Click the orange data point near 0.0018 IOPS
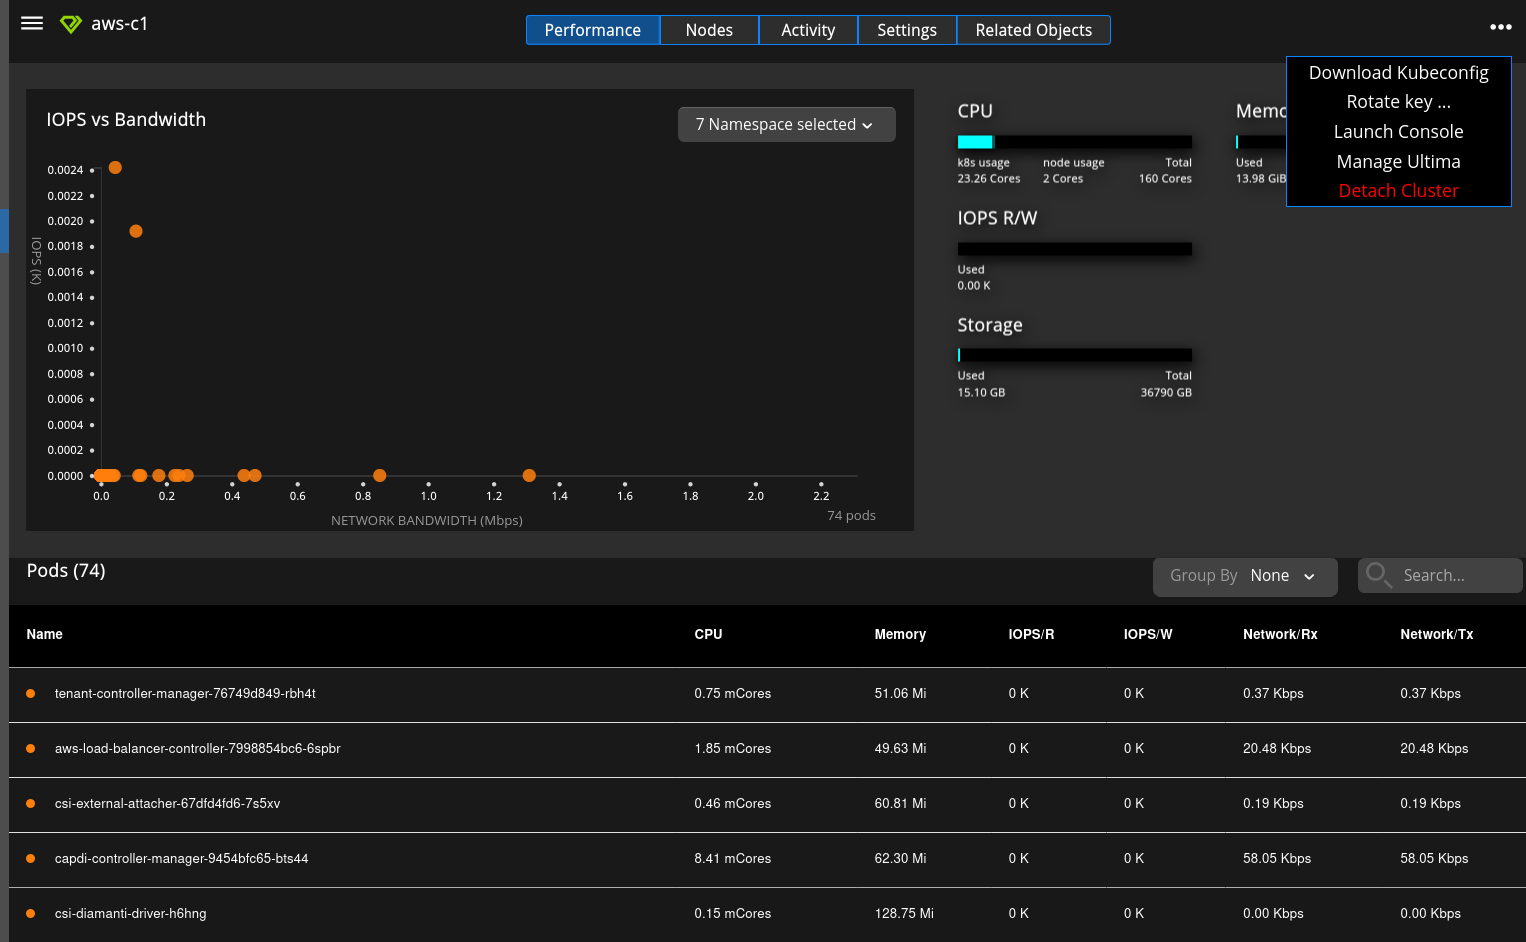Image resolution: width=1526 pixels, height=942 pixels. pos(136,231)
